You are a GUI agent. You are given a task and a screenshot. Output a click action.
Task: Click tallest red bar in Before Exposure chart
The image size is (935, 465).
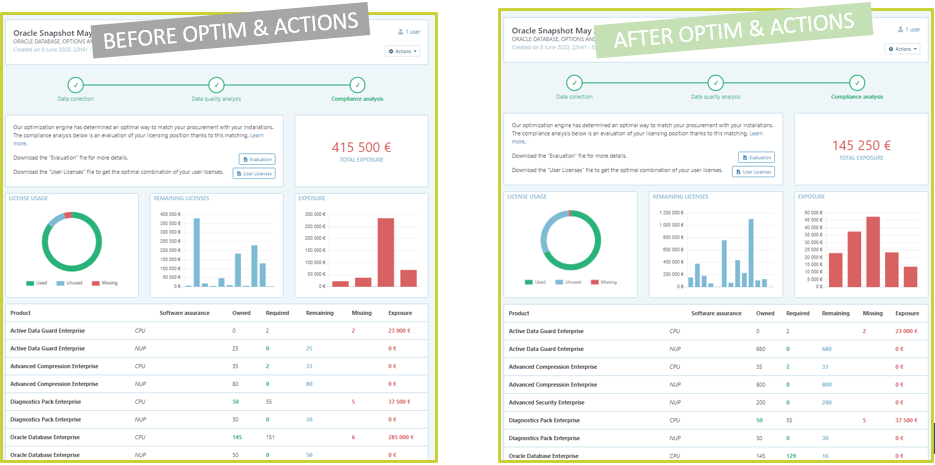click(386, 252)
